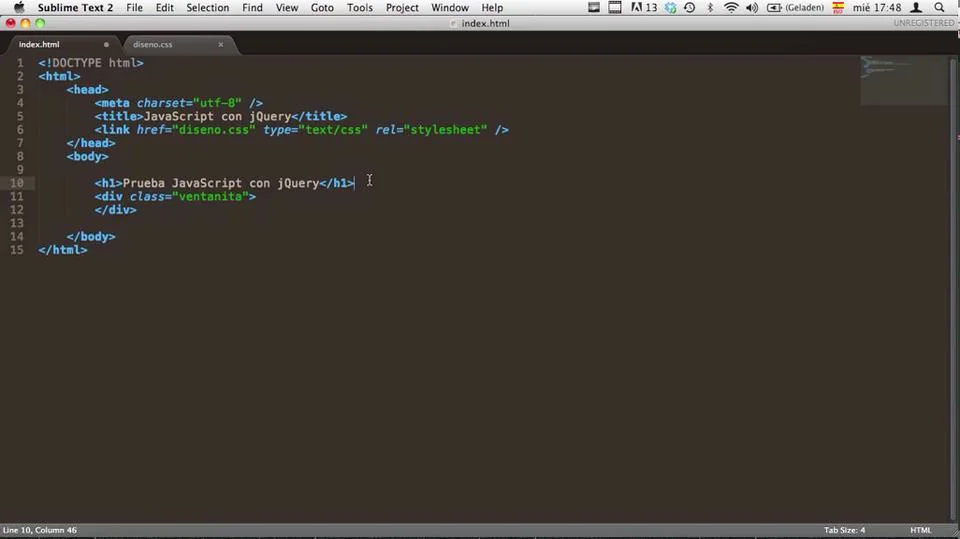Open the Apple menu
Image resolution: width=960 pixels, height=539 pixels.
(19, 7)
